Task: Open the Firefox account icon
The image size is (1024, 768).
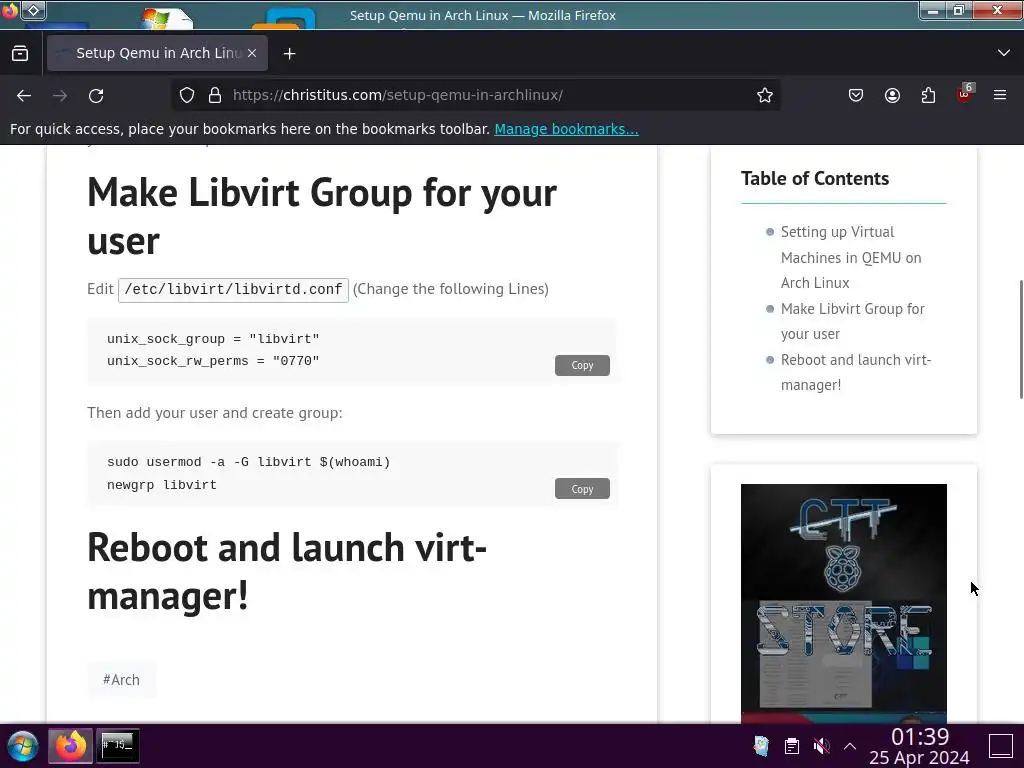Action: coord(892,95)
